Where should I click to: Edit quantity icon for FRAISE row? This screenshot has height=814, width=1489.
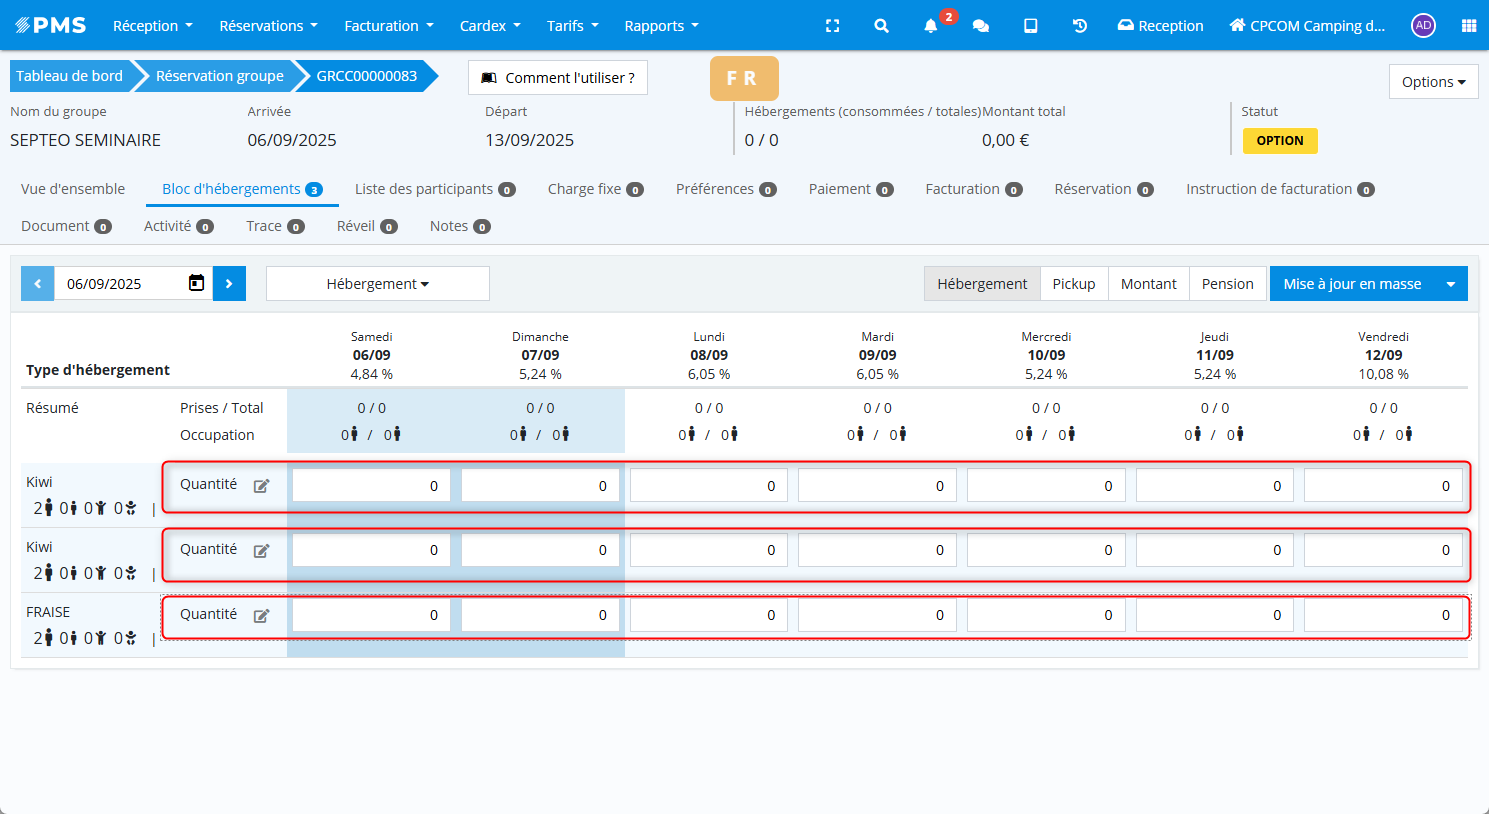(261, 616)
